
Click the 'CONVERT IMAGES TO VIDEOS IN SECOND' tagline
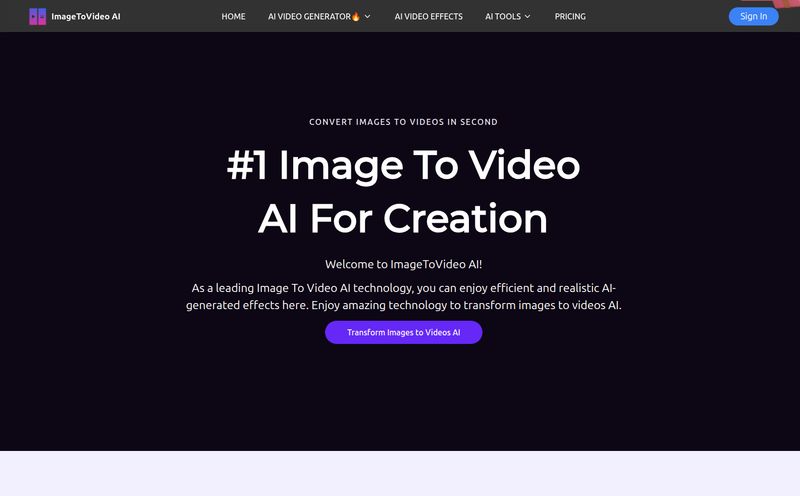(x=404, y=122)
